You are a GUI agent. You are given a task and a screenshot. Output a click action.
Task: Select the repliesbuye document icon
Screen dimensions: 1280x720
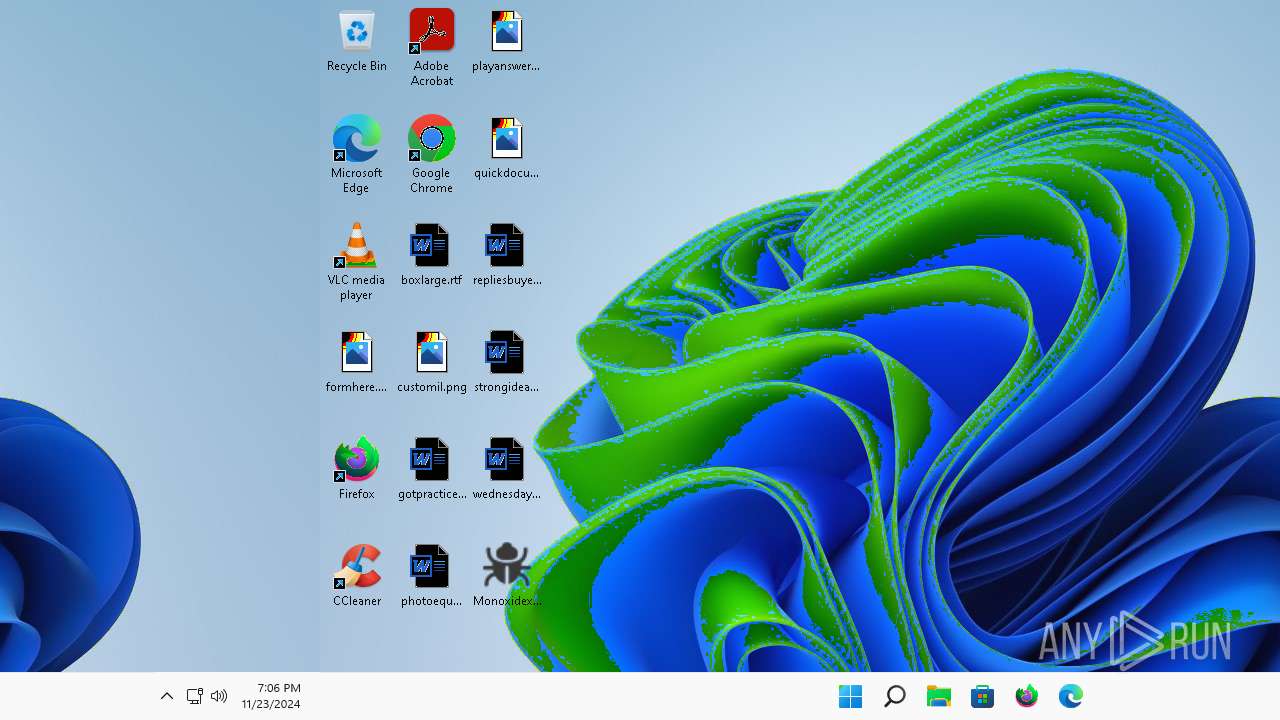(x=506, y=255)
